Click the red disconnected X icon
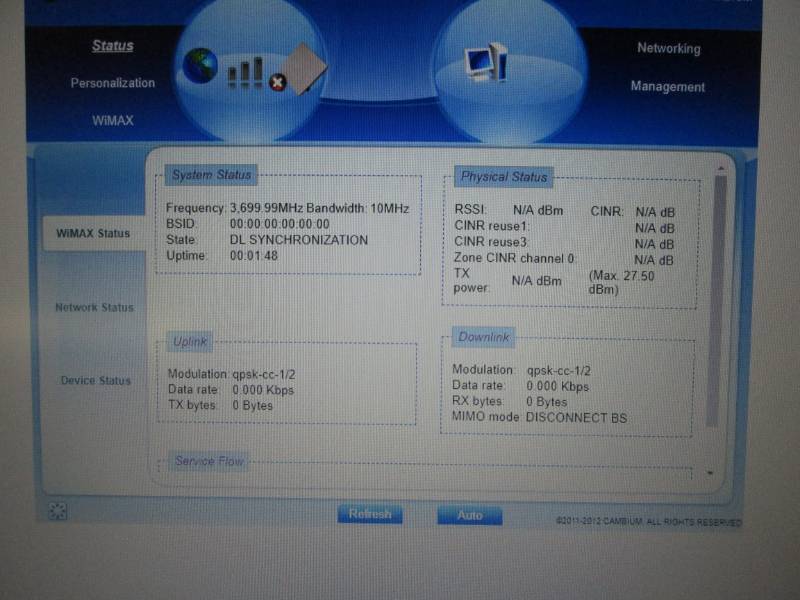The image size is (800, 600). (x=278, y=83)
